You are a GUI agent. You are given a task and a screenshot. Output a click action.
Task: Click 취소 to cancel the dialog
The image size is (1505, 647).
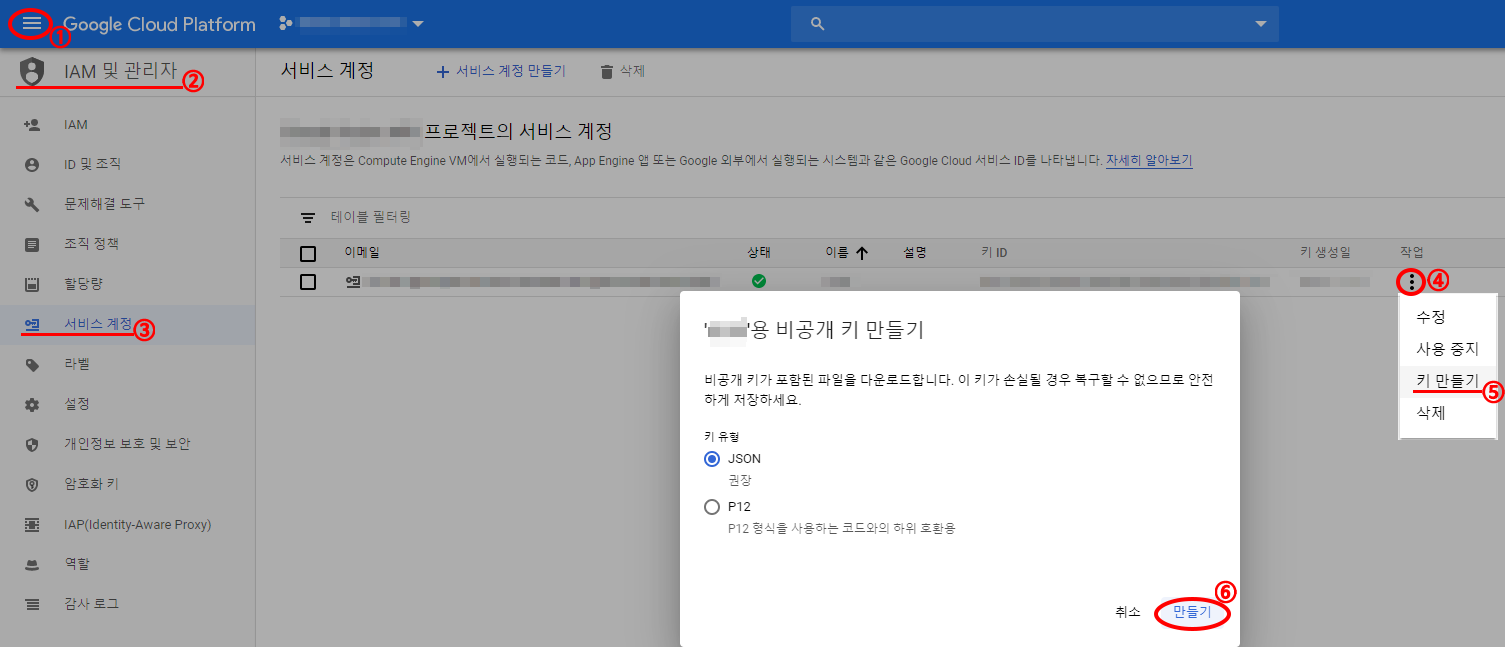[x=1128, y=612]
